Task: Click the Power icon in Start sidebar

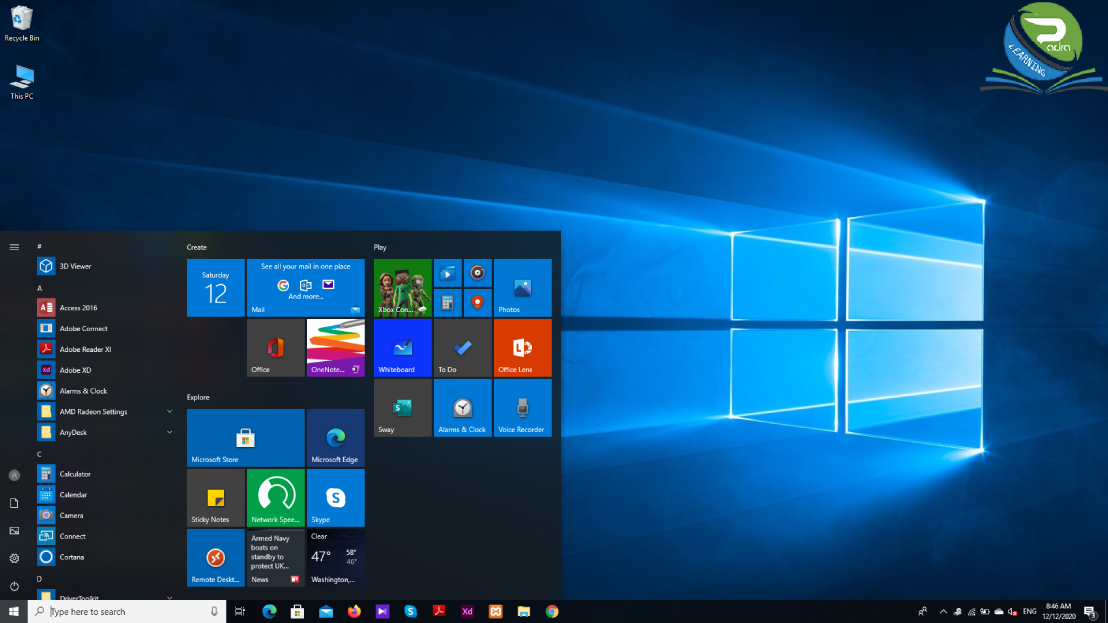Action: (14, 586)
